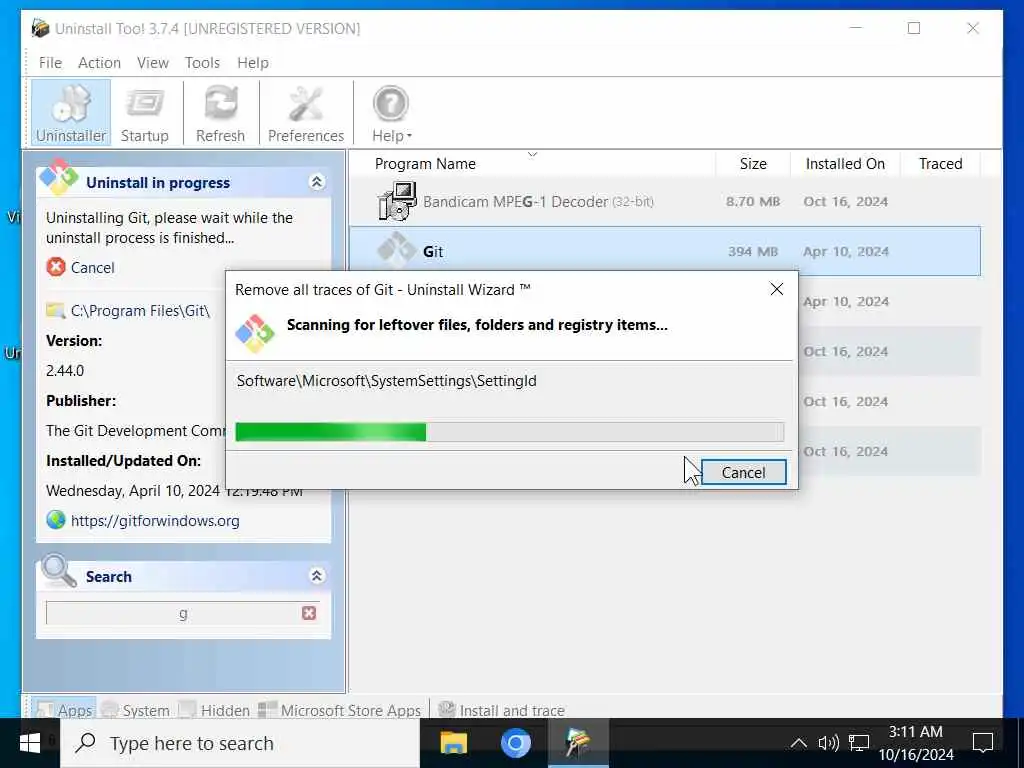Click the Uninstall Tool taskbar icon

578,743
